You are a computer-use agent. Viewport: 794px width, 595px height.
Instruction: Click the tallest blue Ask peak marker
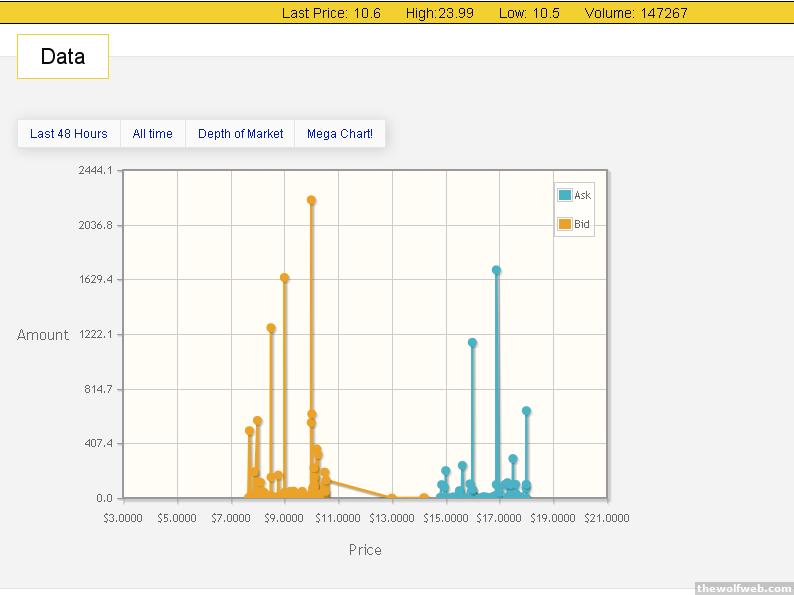tap(496, 270)
